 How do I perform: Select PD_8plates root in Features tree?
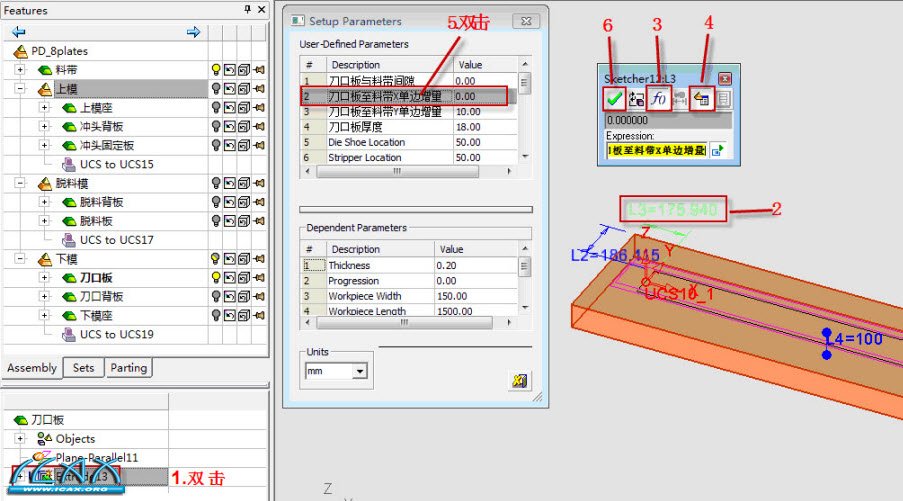pyautogui.click(x=59, y=51)
